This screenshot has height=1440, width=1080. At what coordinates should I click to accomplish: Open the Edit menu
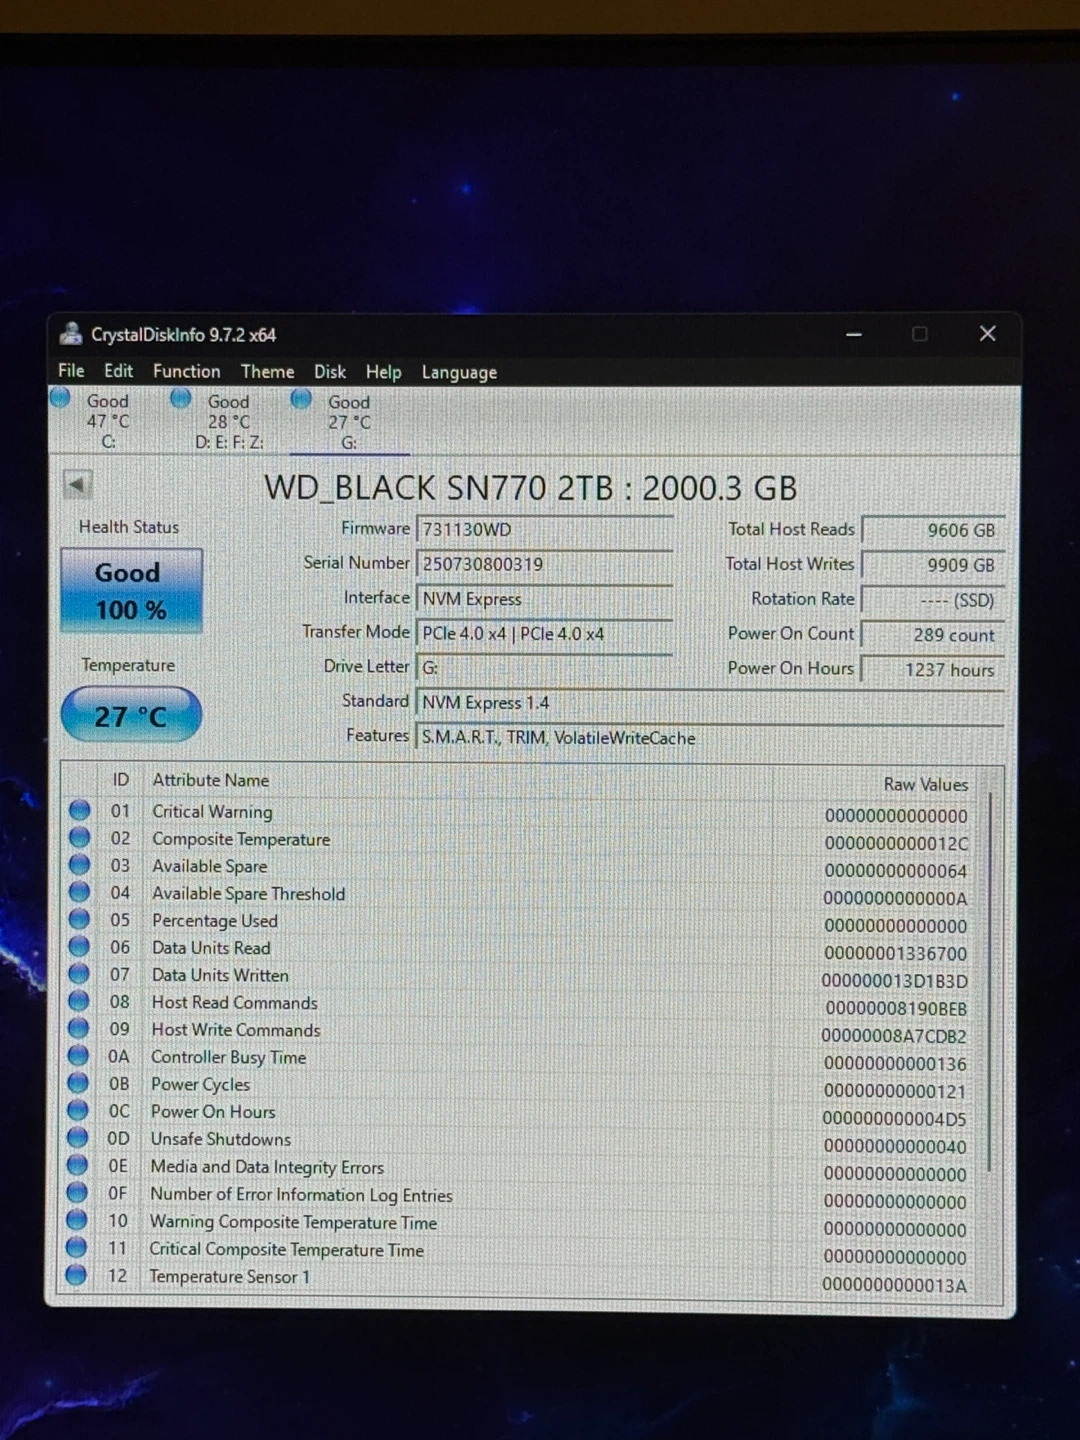[118, 370]
